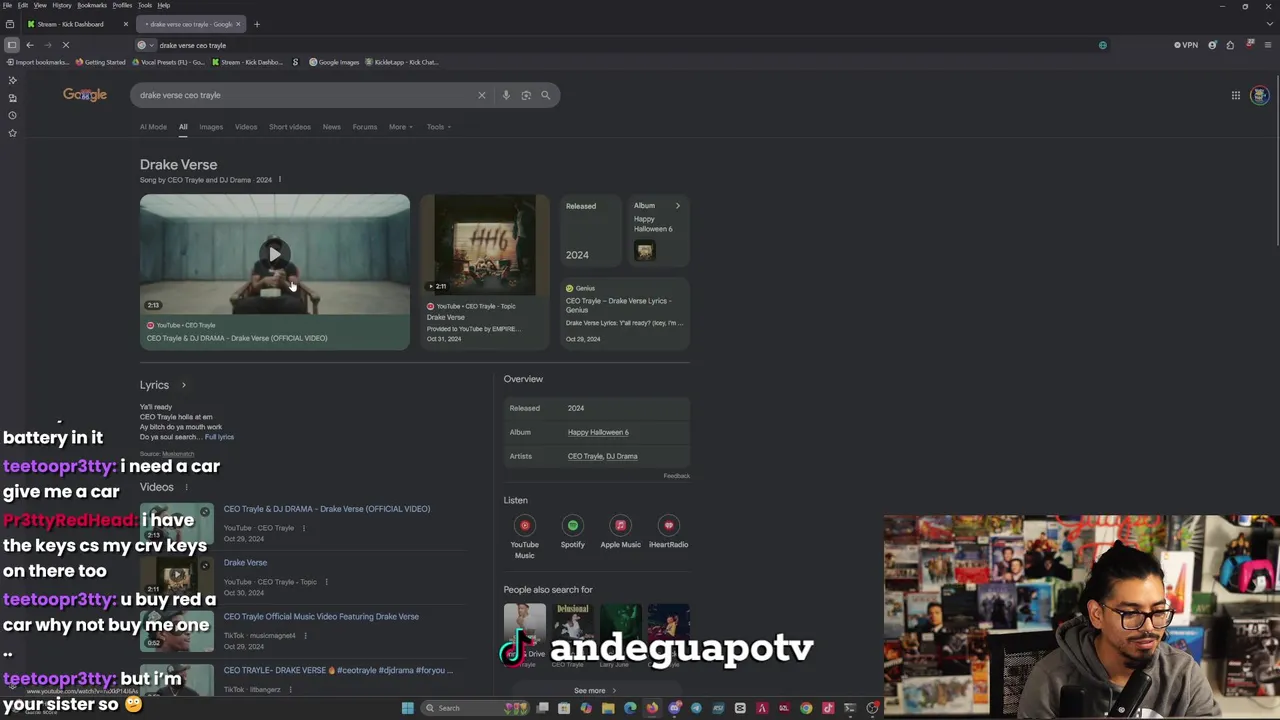Image resolution: width=1280 pixels, height=720 pixels.
Task: Open File Explorer in the taskbar
Action: pos(608,708)
